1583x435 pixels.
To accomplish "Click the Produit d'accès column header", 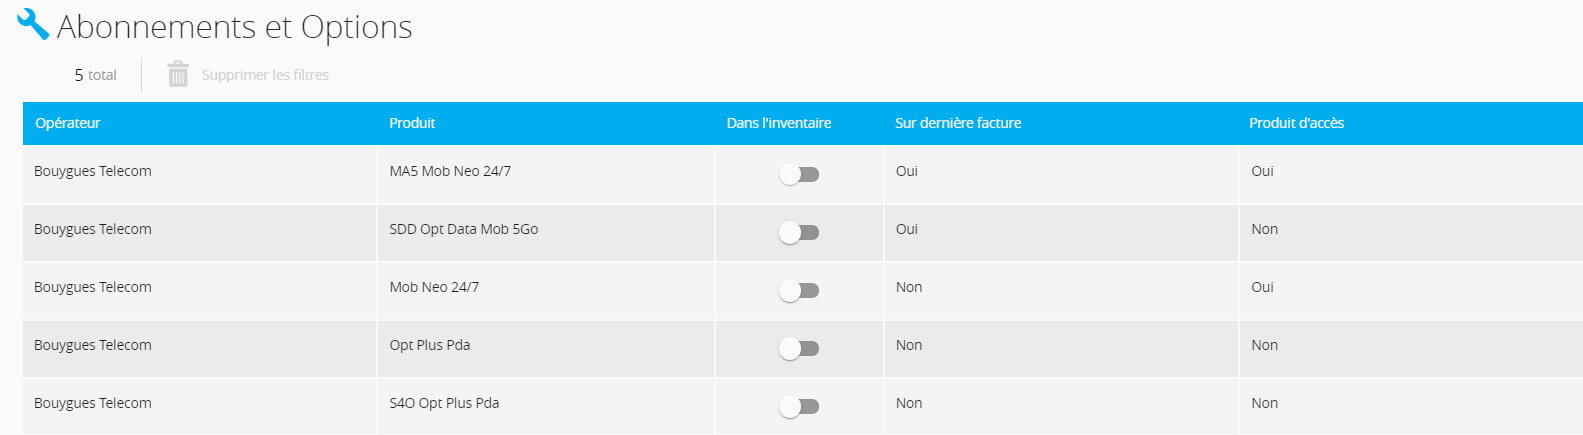I will (1296, 123).
